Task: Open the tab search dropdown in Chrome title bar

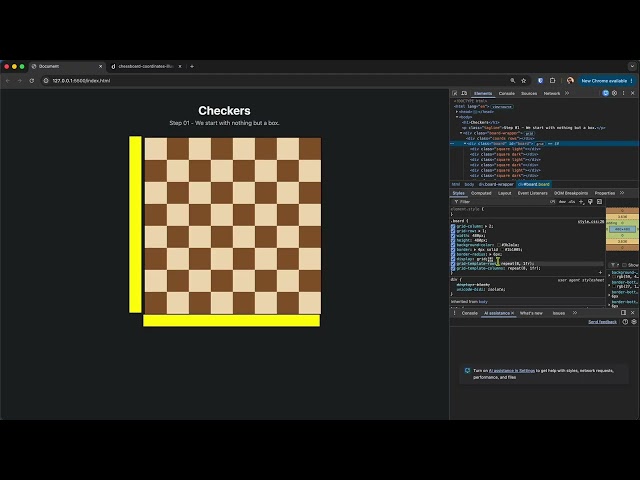Action: coord(632,66)
